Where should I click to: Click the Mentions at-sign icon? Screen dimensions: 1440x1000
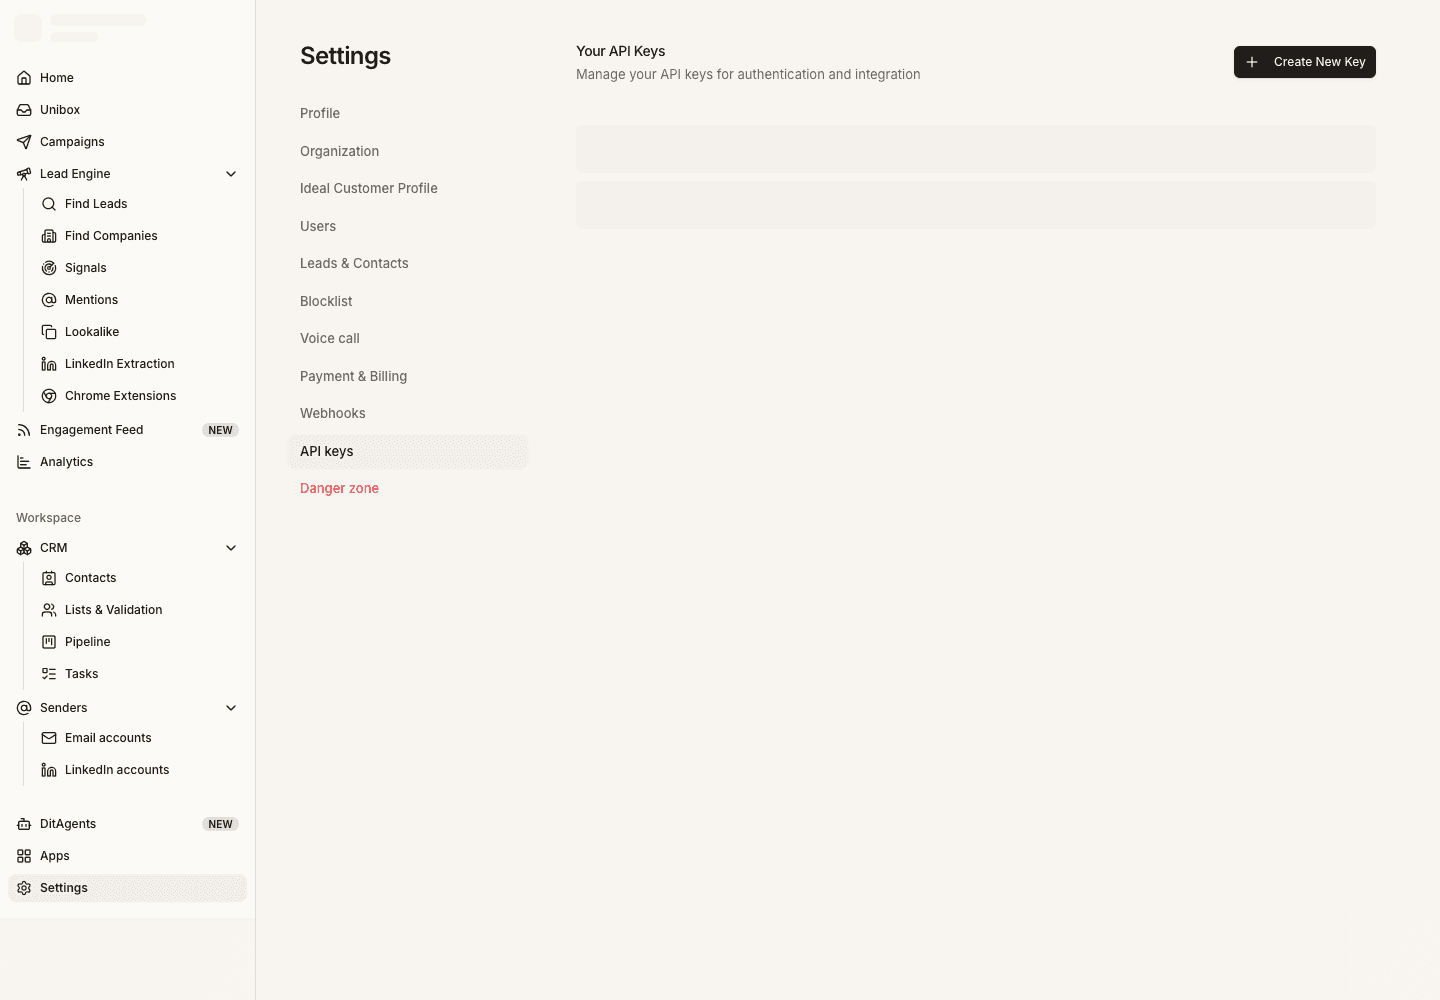pos(49,300)
